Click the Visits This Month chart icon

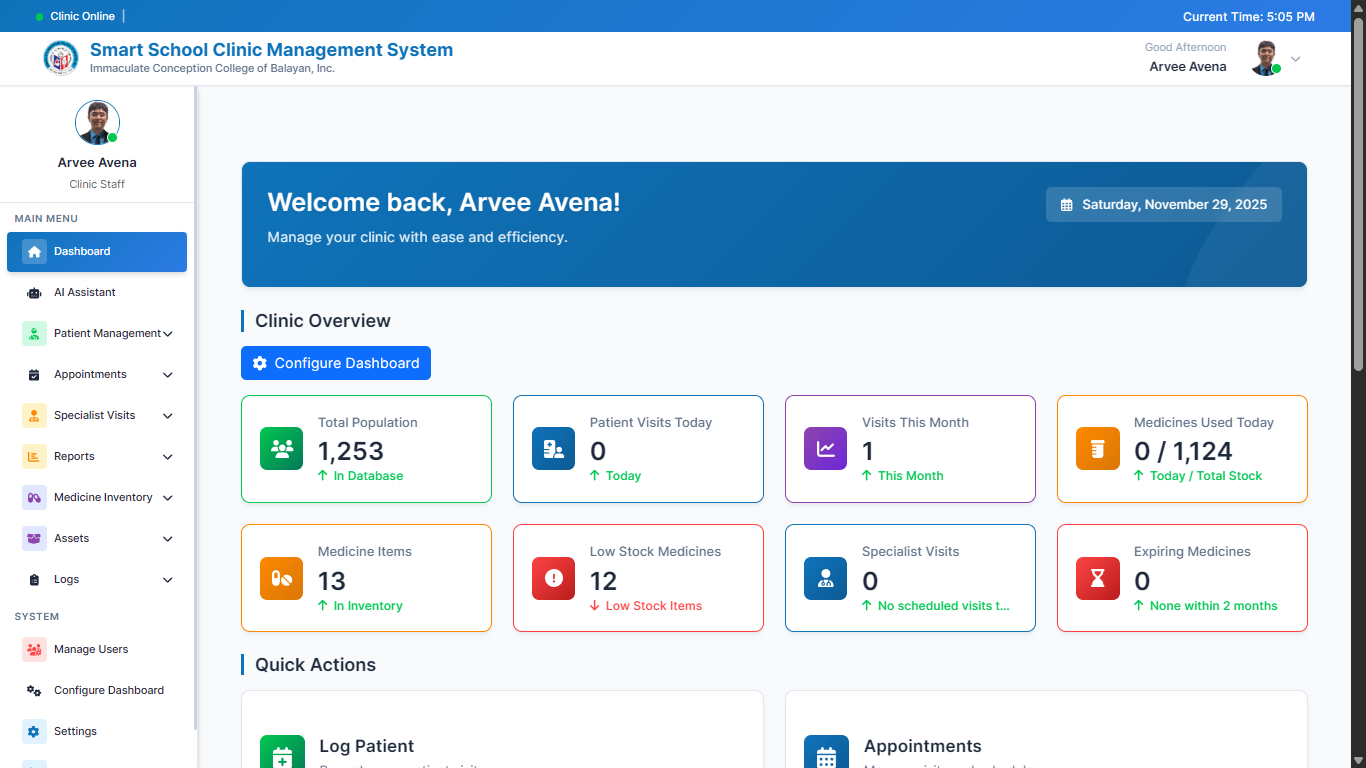click(825, 449)
